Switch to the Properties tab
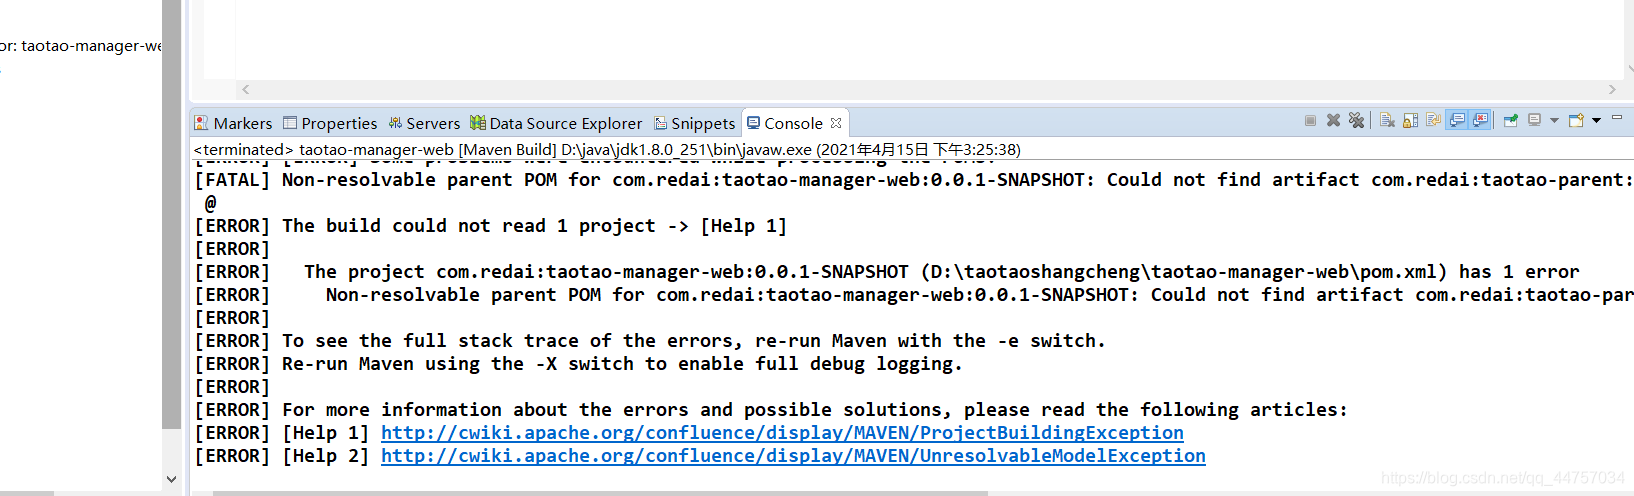Screen dimensions: 1634x496 tap(330, 123)
